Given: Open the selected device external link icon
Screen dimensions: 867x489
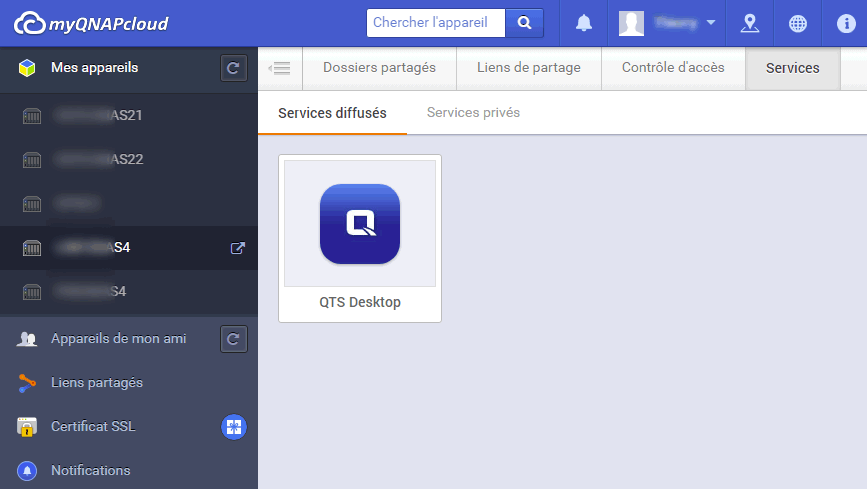Looking at the screenshot, I should 237,248.
